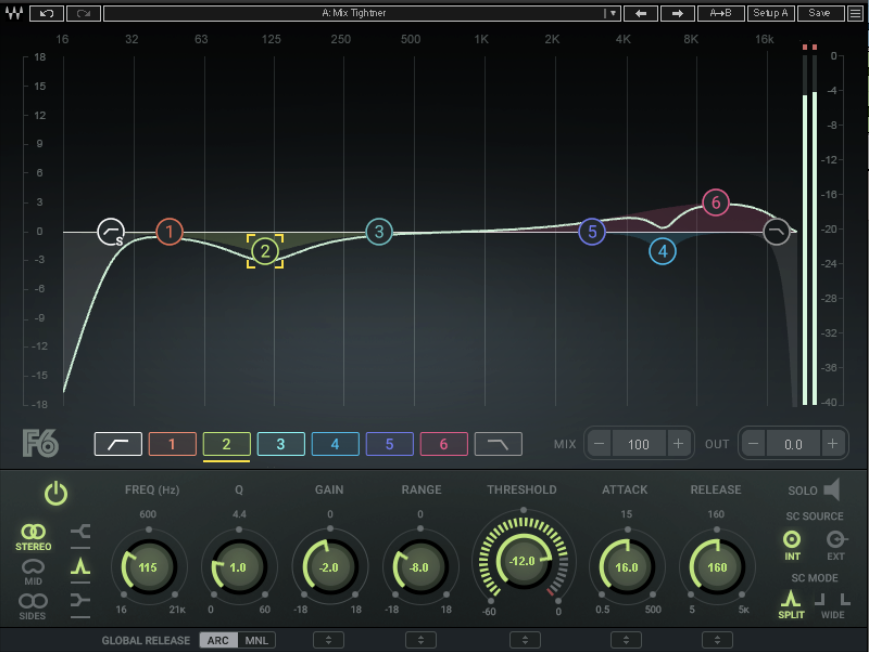Select the high-pass filter band tab
The image size is (870, 652).
(x=118, y=444)
